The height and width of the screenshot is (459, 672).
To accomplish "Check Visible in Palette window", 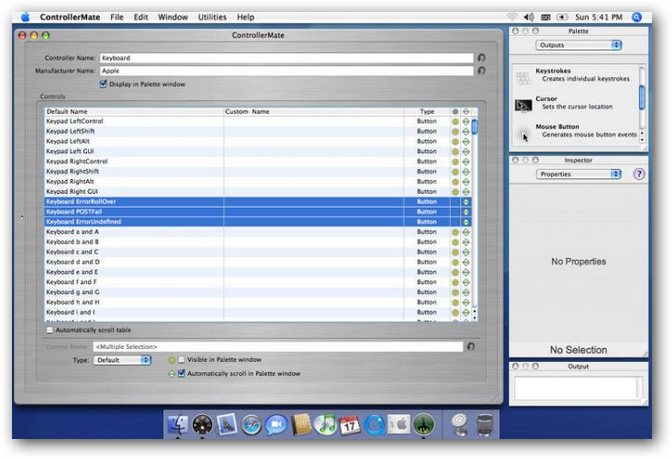I will pos(182,360).
